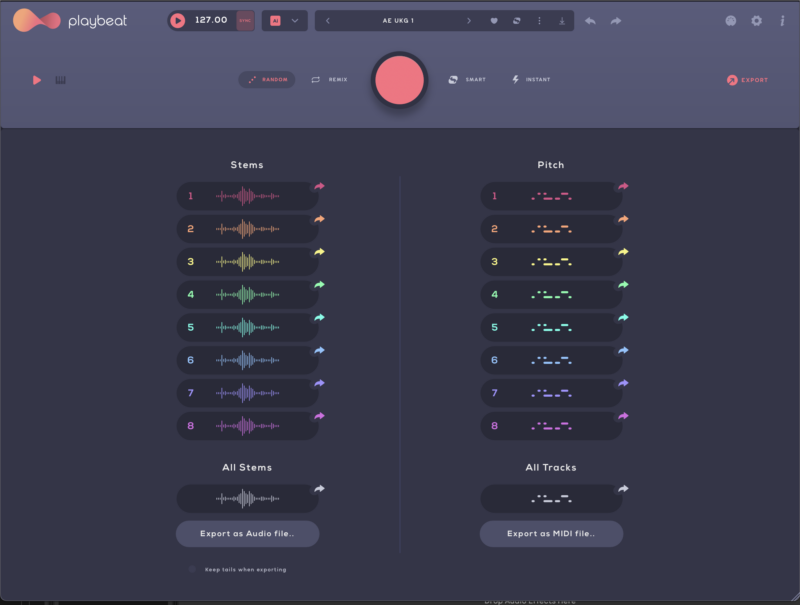
Task: Click the redo arrow in the top bar
Action: pos(617,20)
